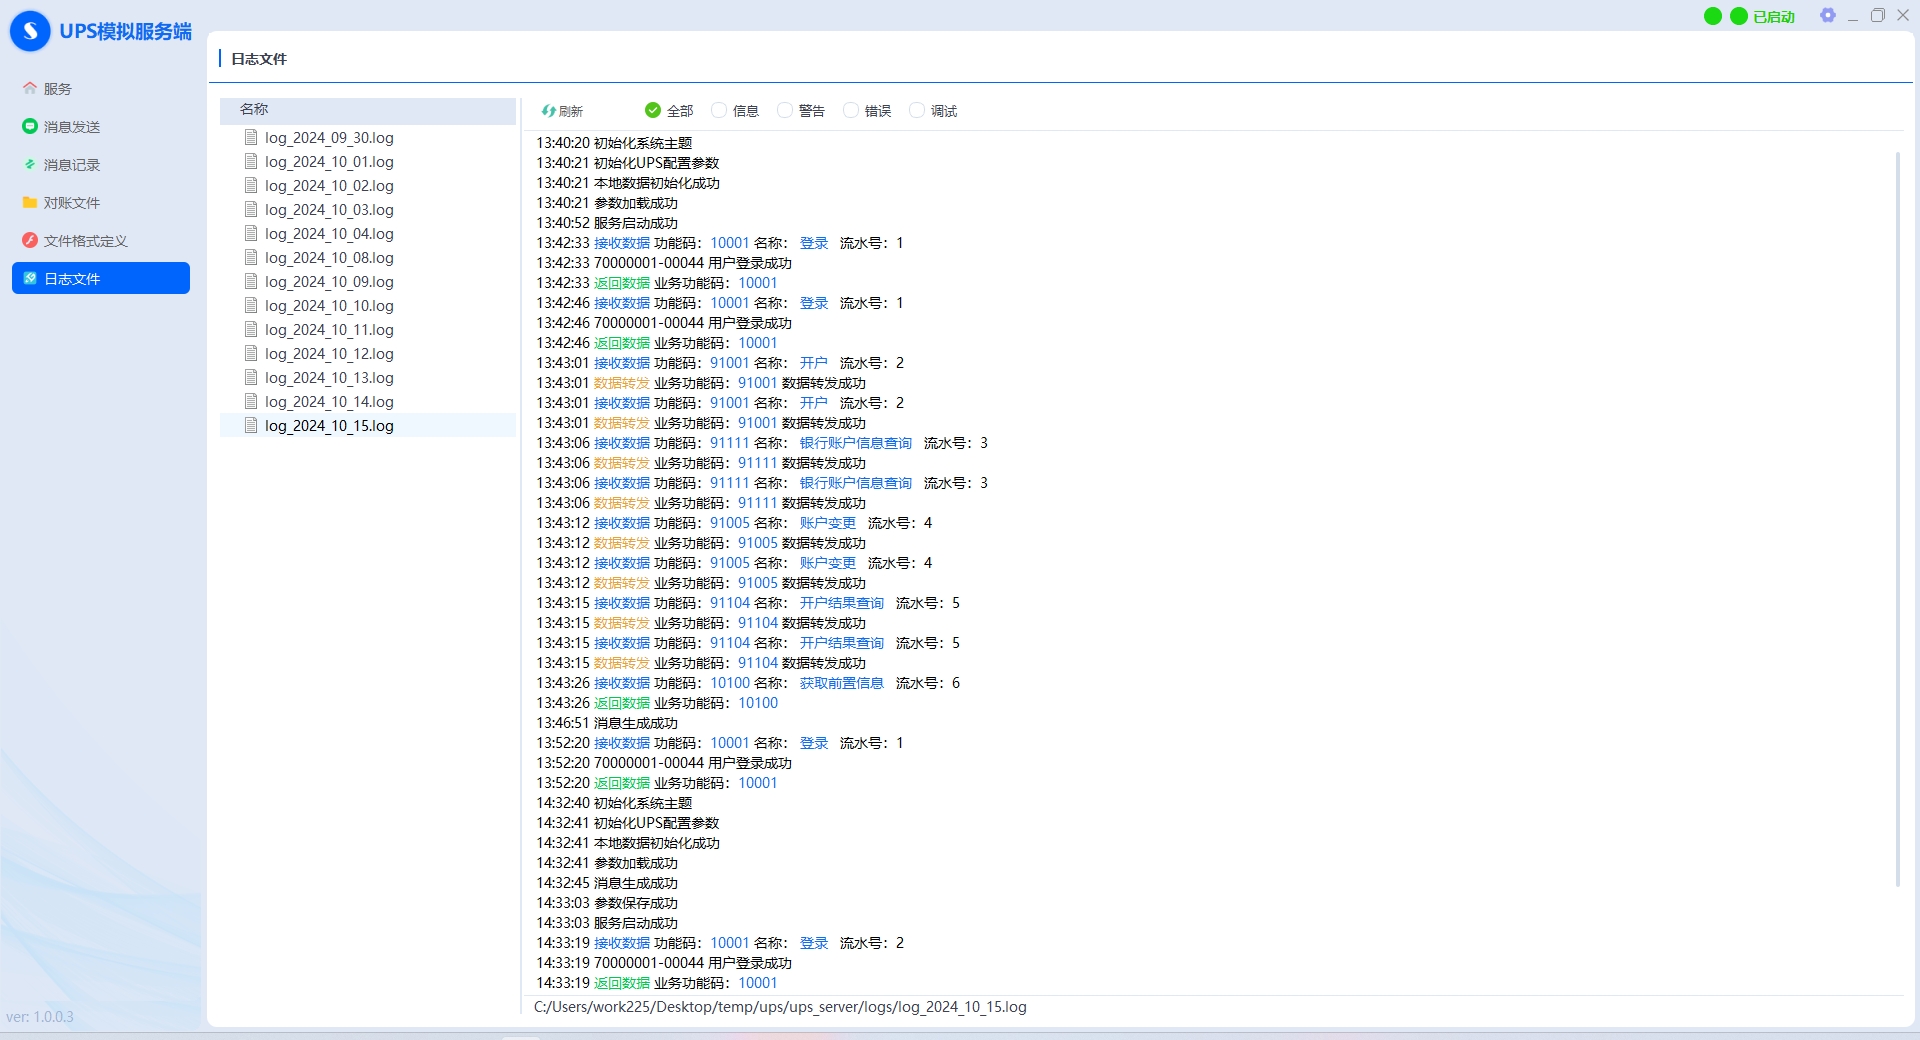Viewport: 1920px width, 1040px height.
Task: Click the settings gear icon in title bar
Action: point(1828,16)
